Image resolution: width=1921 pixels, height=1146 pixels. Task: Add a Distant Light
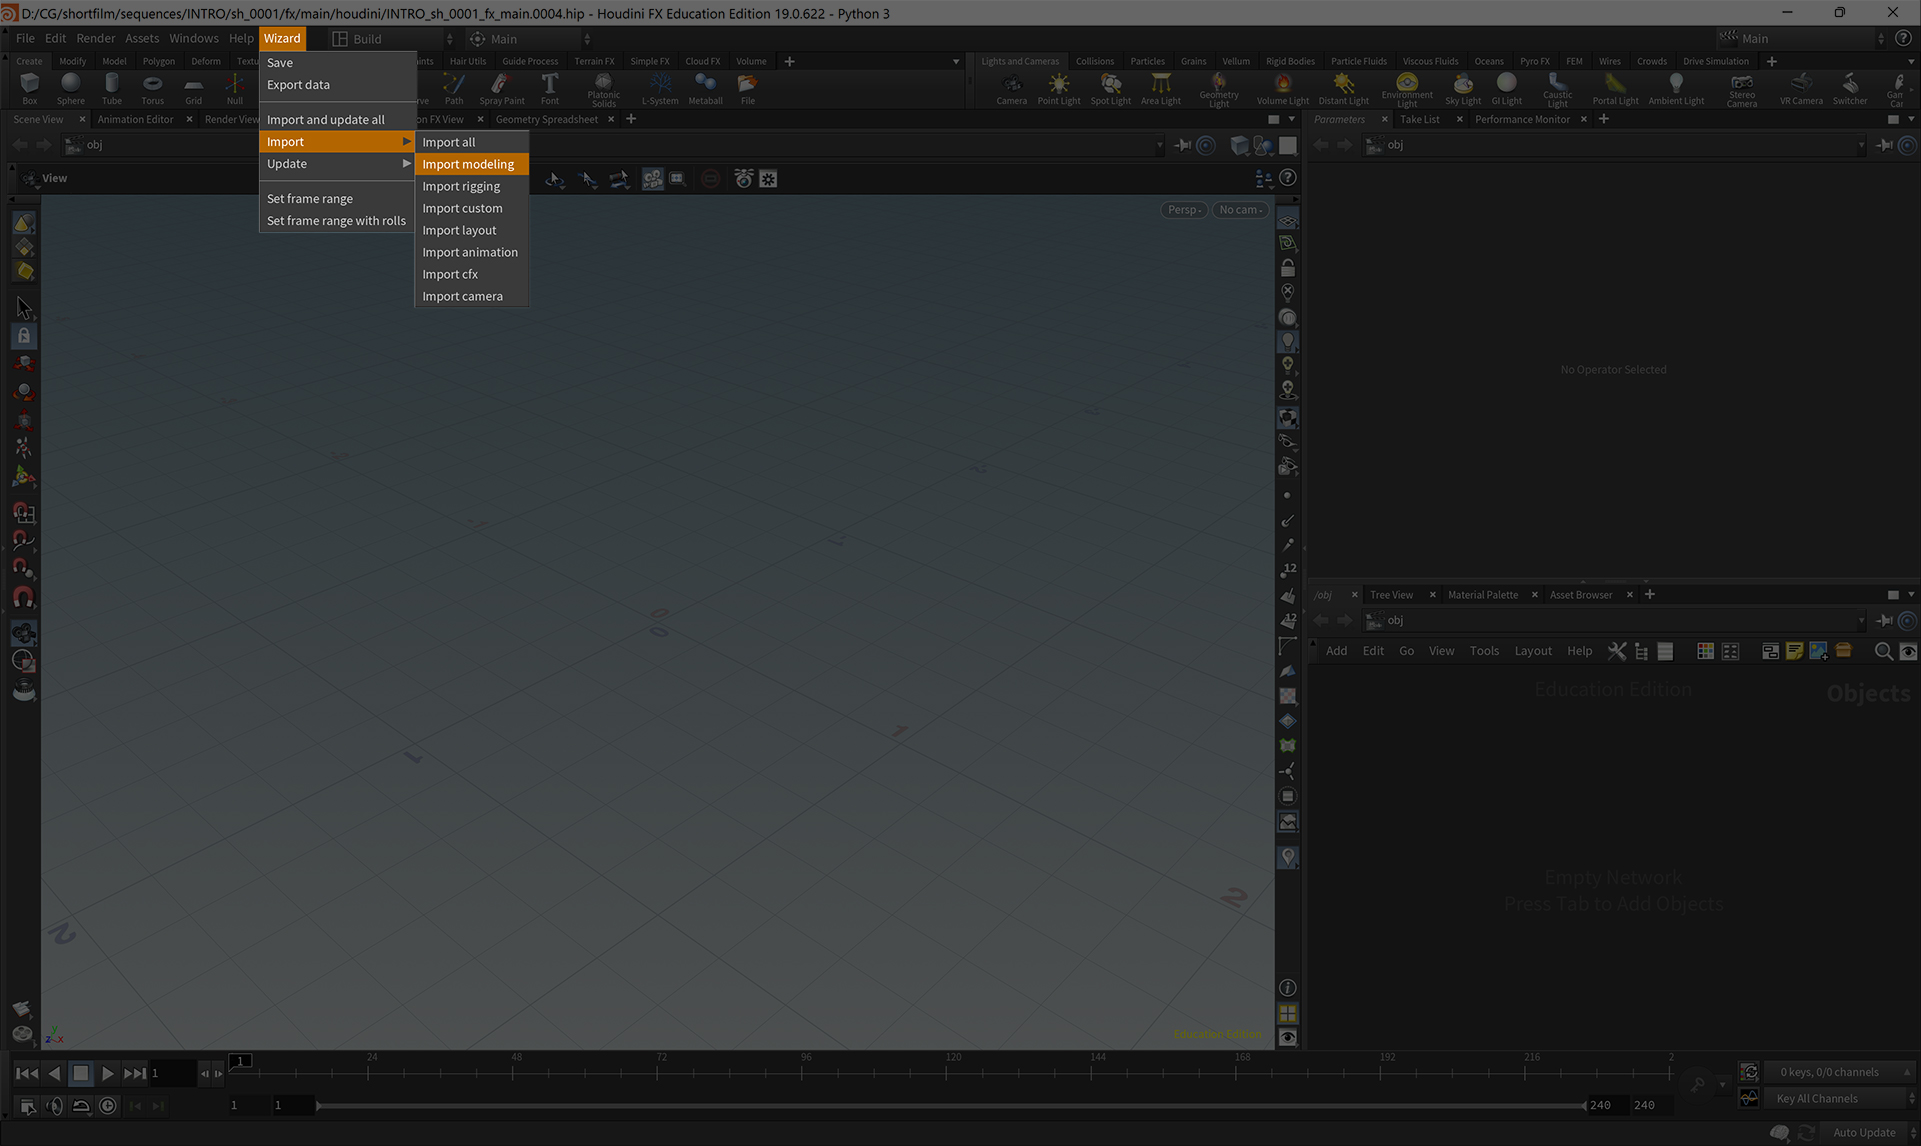tap(1344, 88)
